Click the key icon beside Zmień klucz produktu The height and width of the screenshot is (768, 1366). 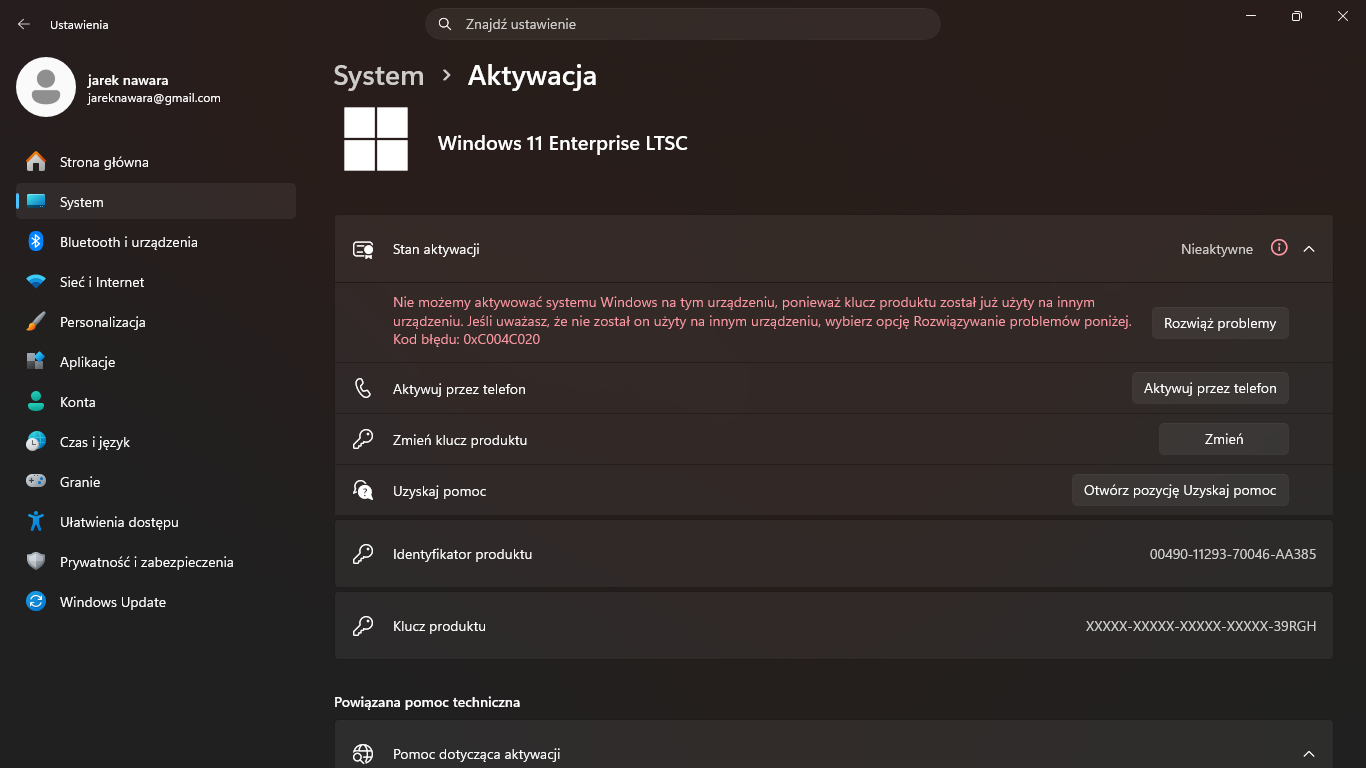363,439
